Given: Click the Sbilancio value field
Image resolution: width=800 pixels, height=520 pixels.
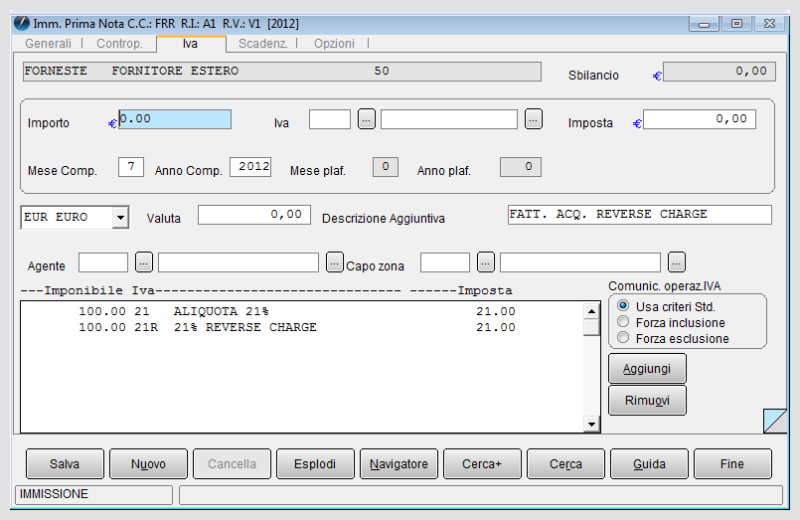Looking at the screenshot, I should tap(719, 71).
